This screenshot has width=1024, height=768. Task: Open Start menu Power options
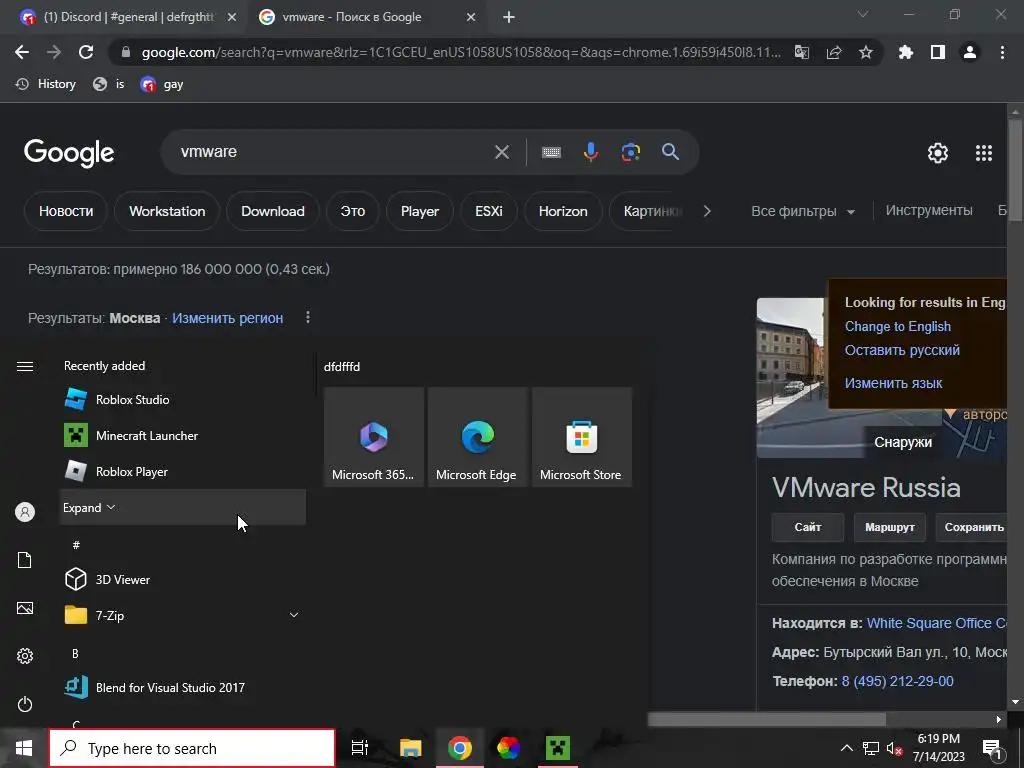click(x=25, y=704)
